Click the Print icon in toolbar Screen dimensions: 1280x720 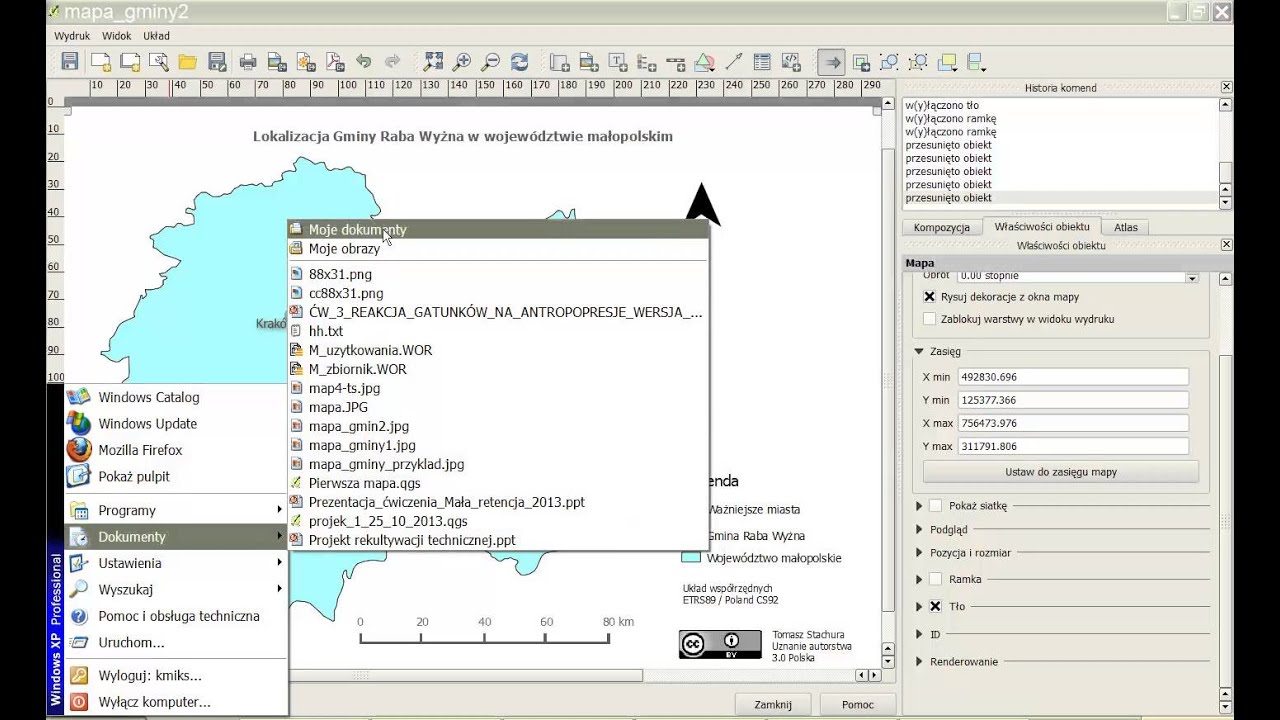tap(248, 62)
